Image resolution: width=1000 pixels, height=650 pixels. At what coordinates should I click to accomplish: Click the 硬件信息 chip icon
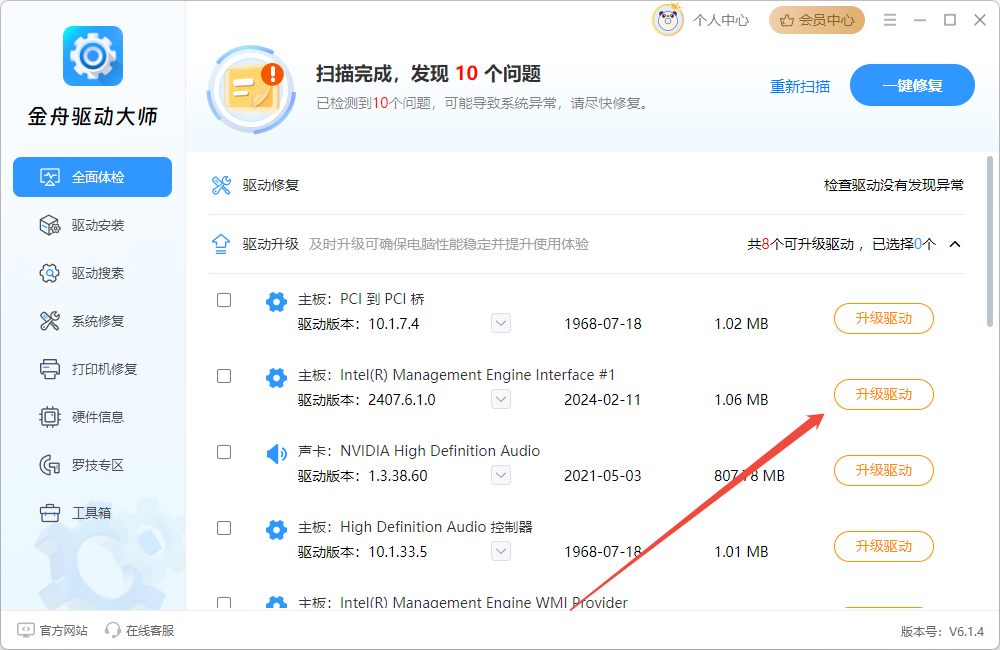(50, 417)
